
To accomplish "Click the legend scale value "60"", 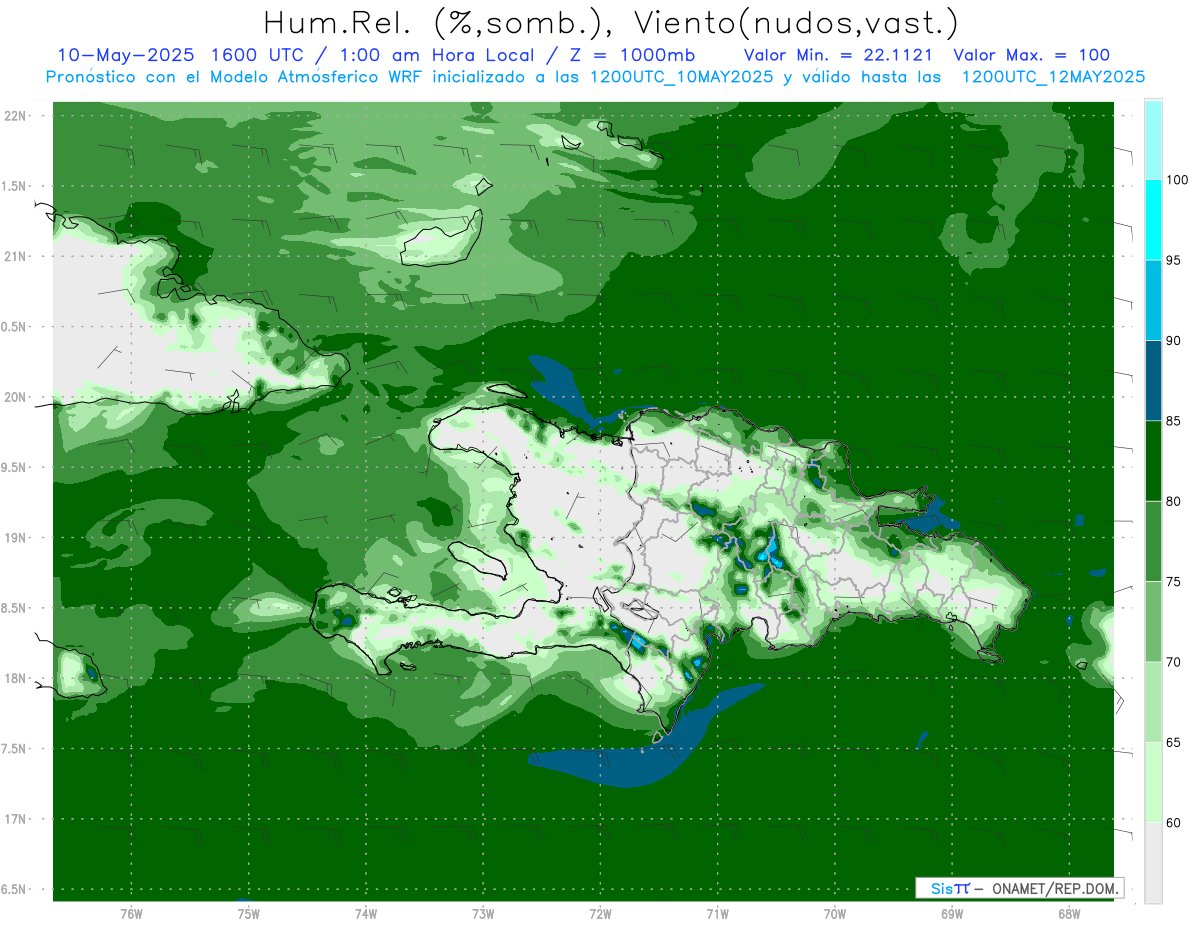I will coord(1174,823).
